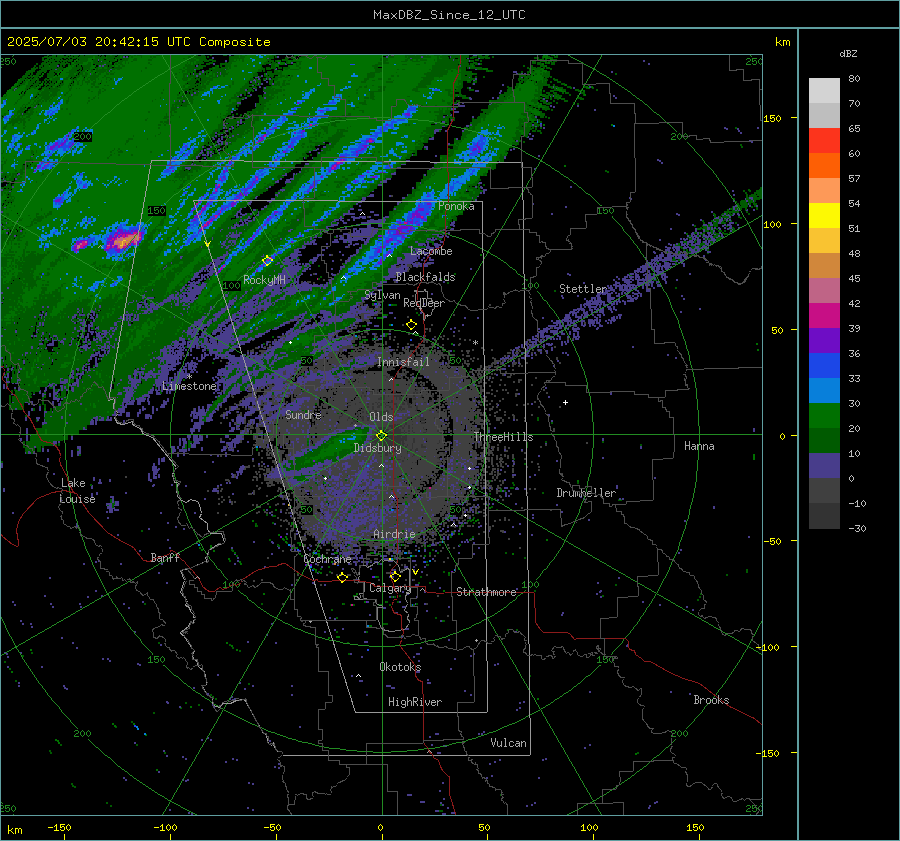Click the -30 value on dBZ legend

coord(857,529)
